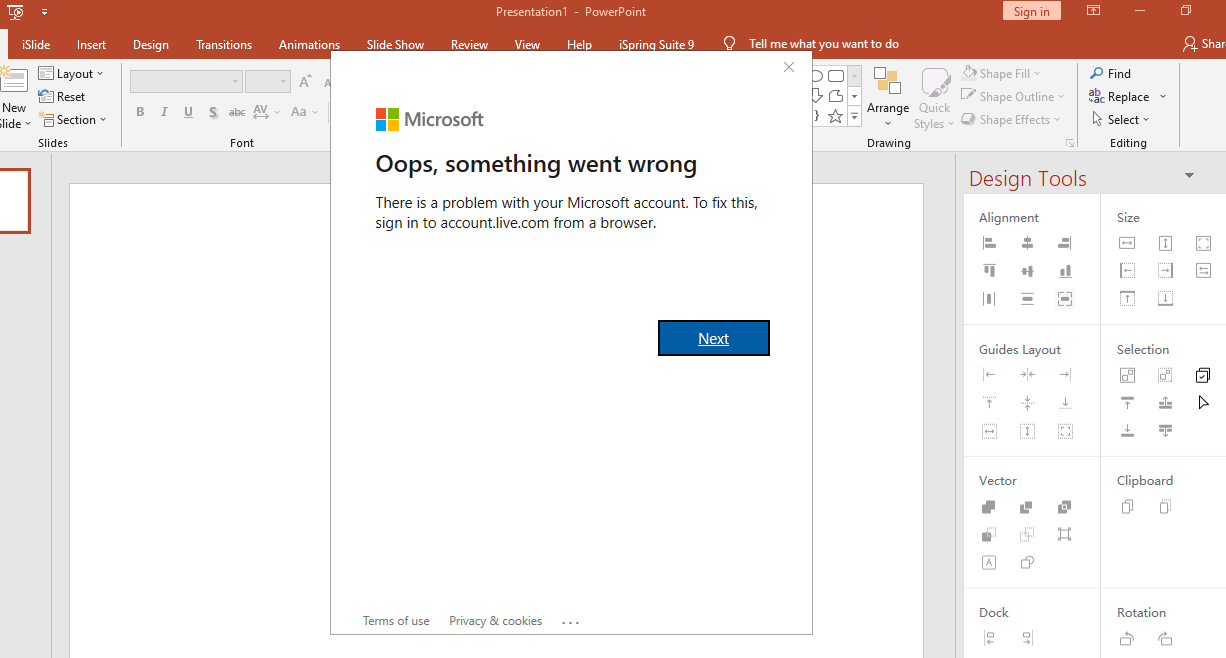The image size is (1226, 658).
Task: Open the iSlide ribbon tab
Action: pos(36,44)
